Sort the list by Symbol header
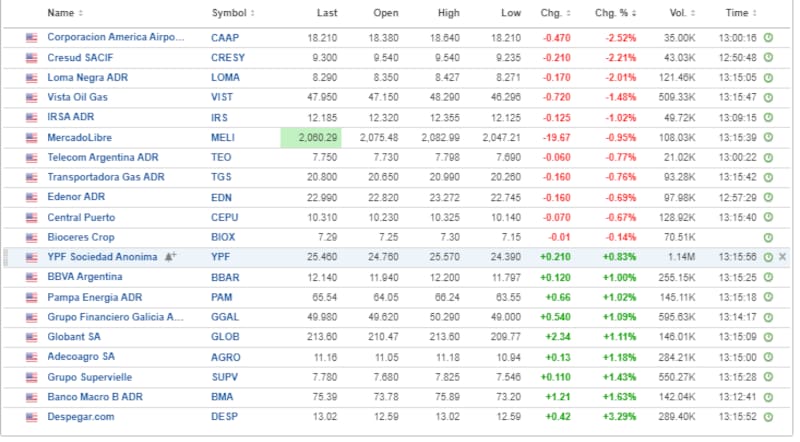The image size is (800, 442). 232,13
